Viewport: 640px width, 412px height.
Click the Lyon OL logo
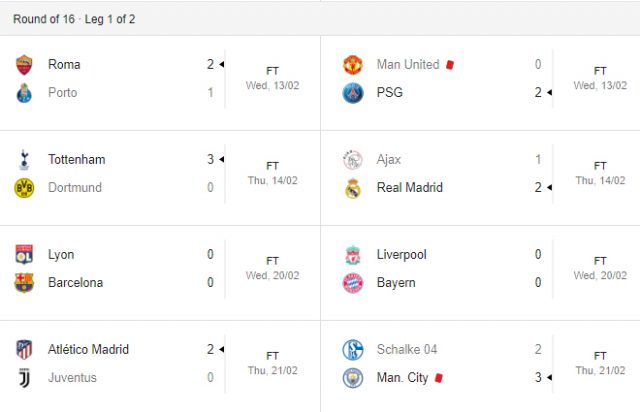click(x=24, y=254)
